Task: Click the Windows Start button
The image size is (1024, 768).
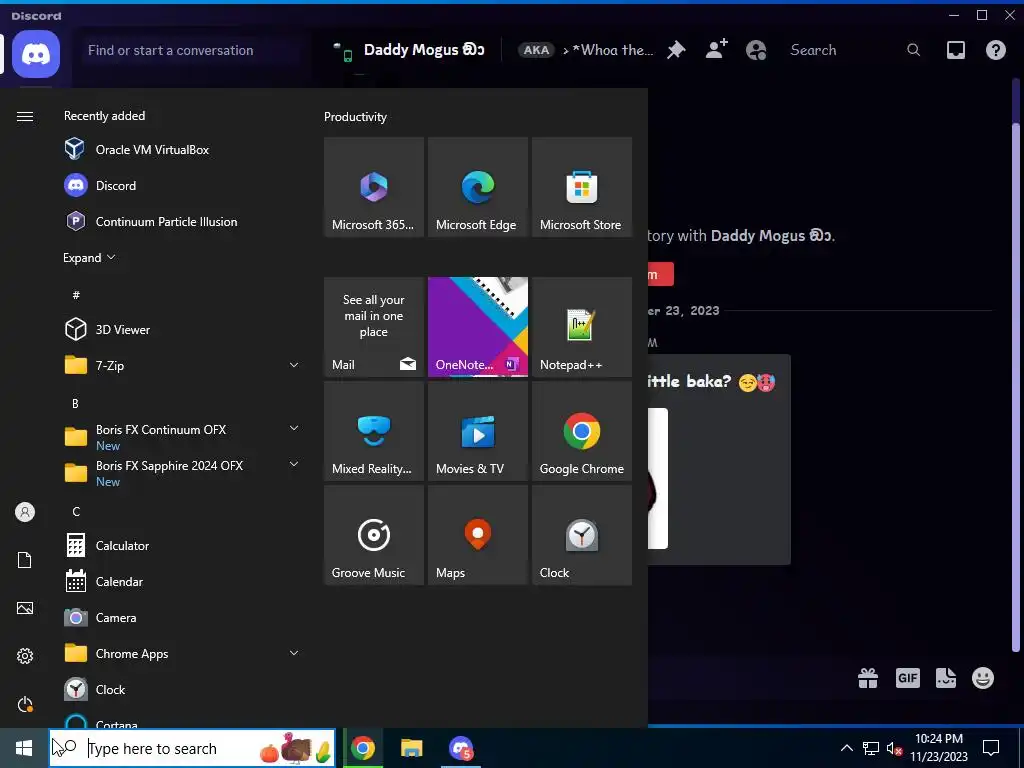Action: click(x=24, y=748)
